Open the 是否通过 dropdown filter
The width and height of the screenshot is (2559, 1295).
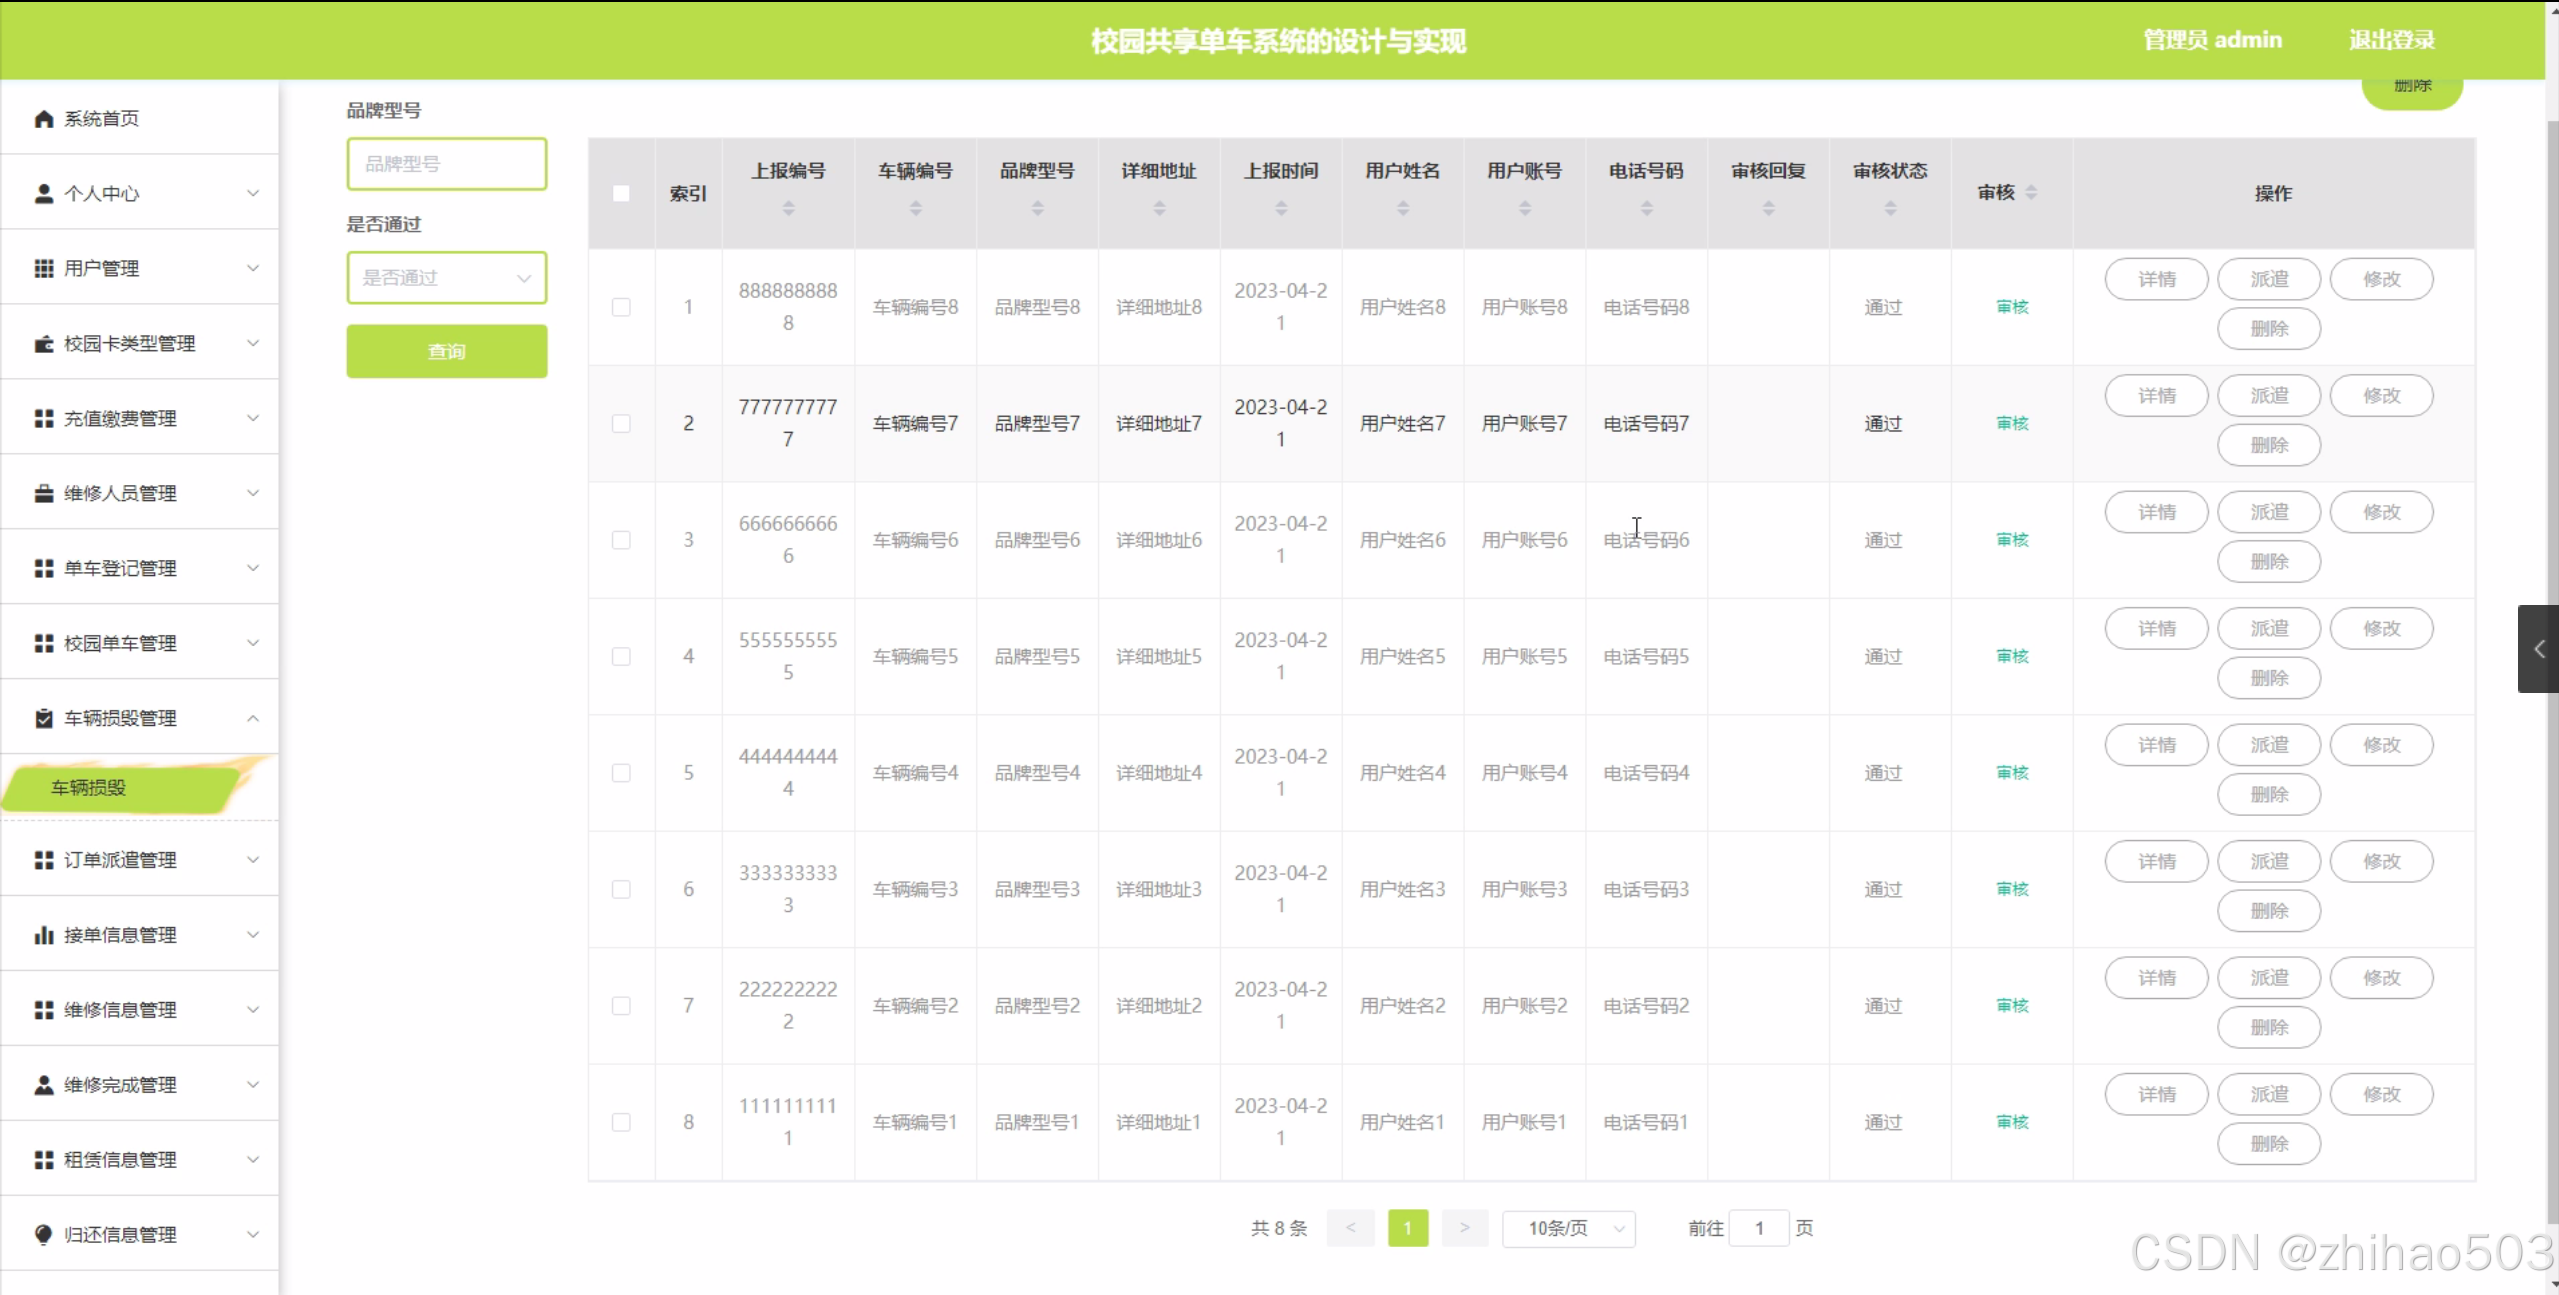click(x=446, y=278)
